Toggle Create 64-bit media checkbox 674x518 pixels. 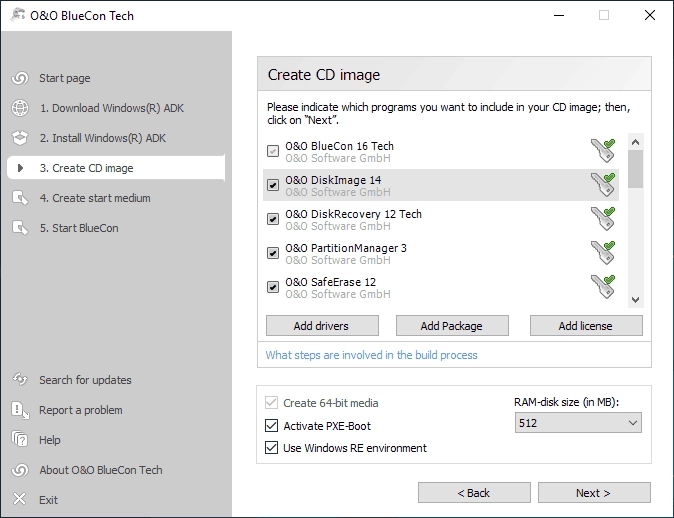pyautogui.click(x=271, y=403)
